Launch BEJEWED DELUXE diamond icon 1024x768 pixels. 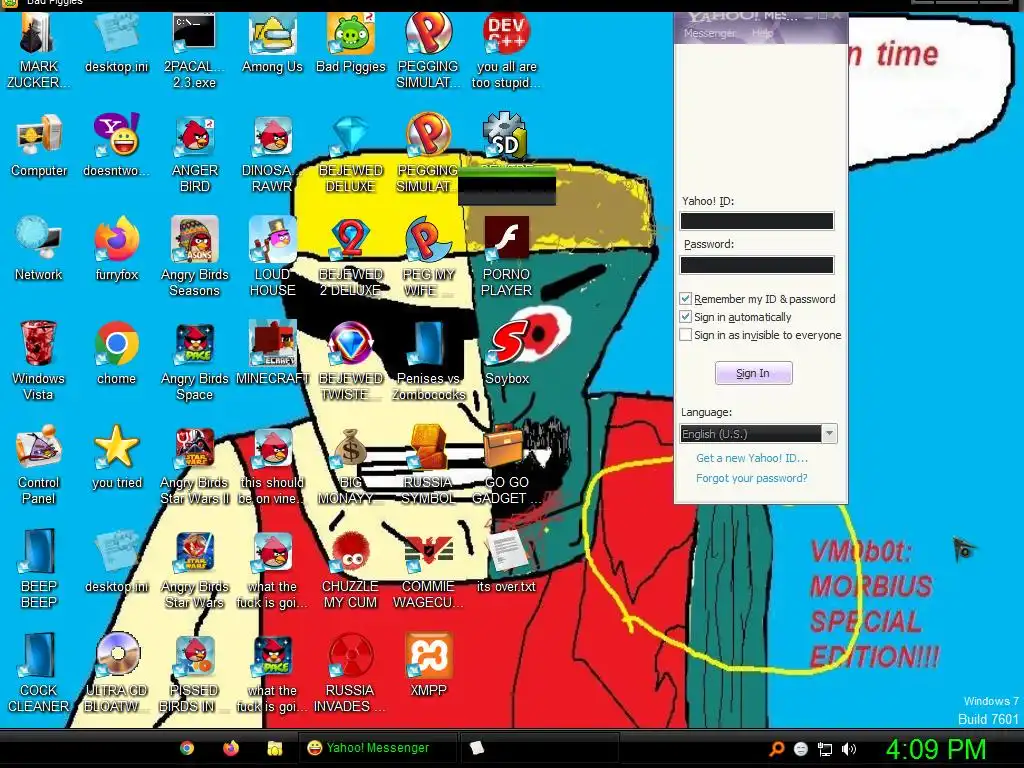point(351,154)
